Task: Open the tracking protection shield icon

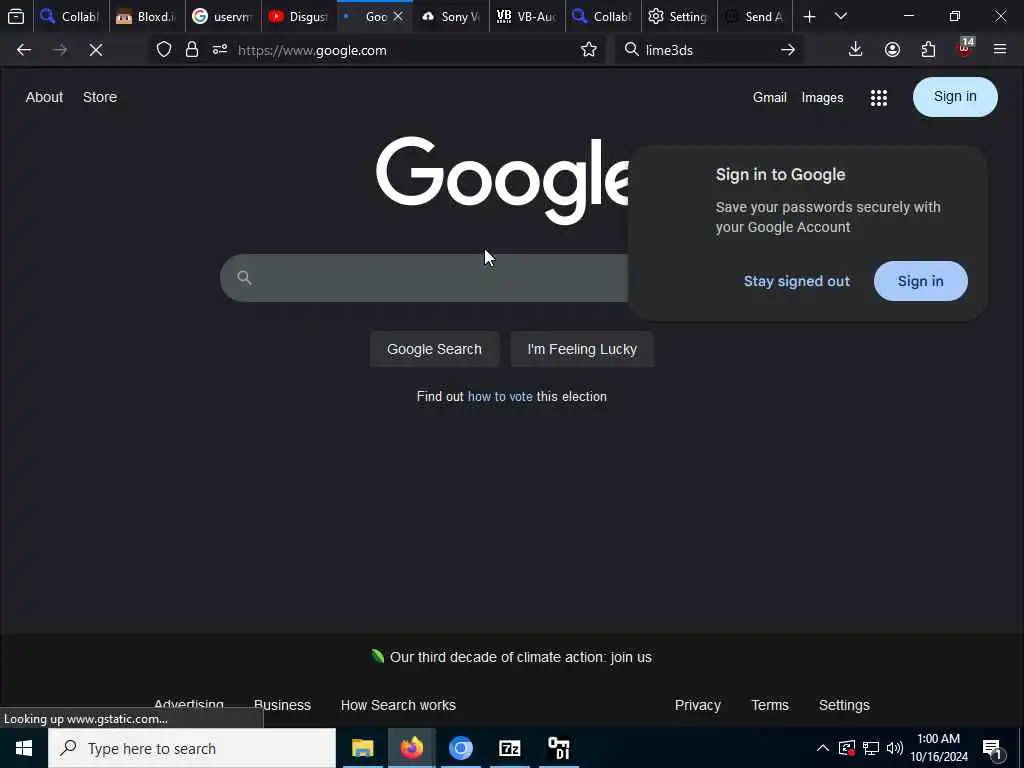Action: [x=164, y=50]
